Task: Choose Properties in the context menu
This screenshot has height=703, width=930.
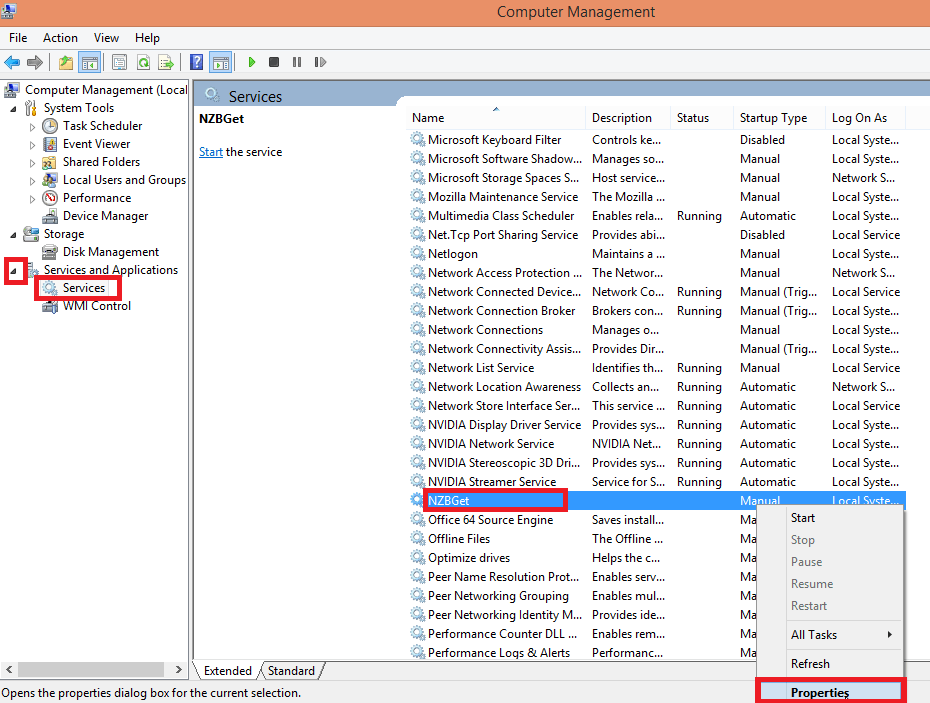Action: coord(819,692)
